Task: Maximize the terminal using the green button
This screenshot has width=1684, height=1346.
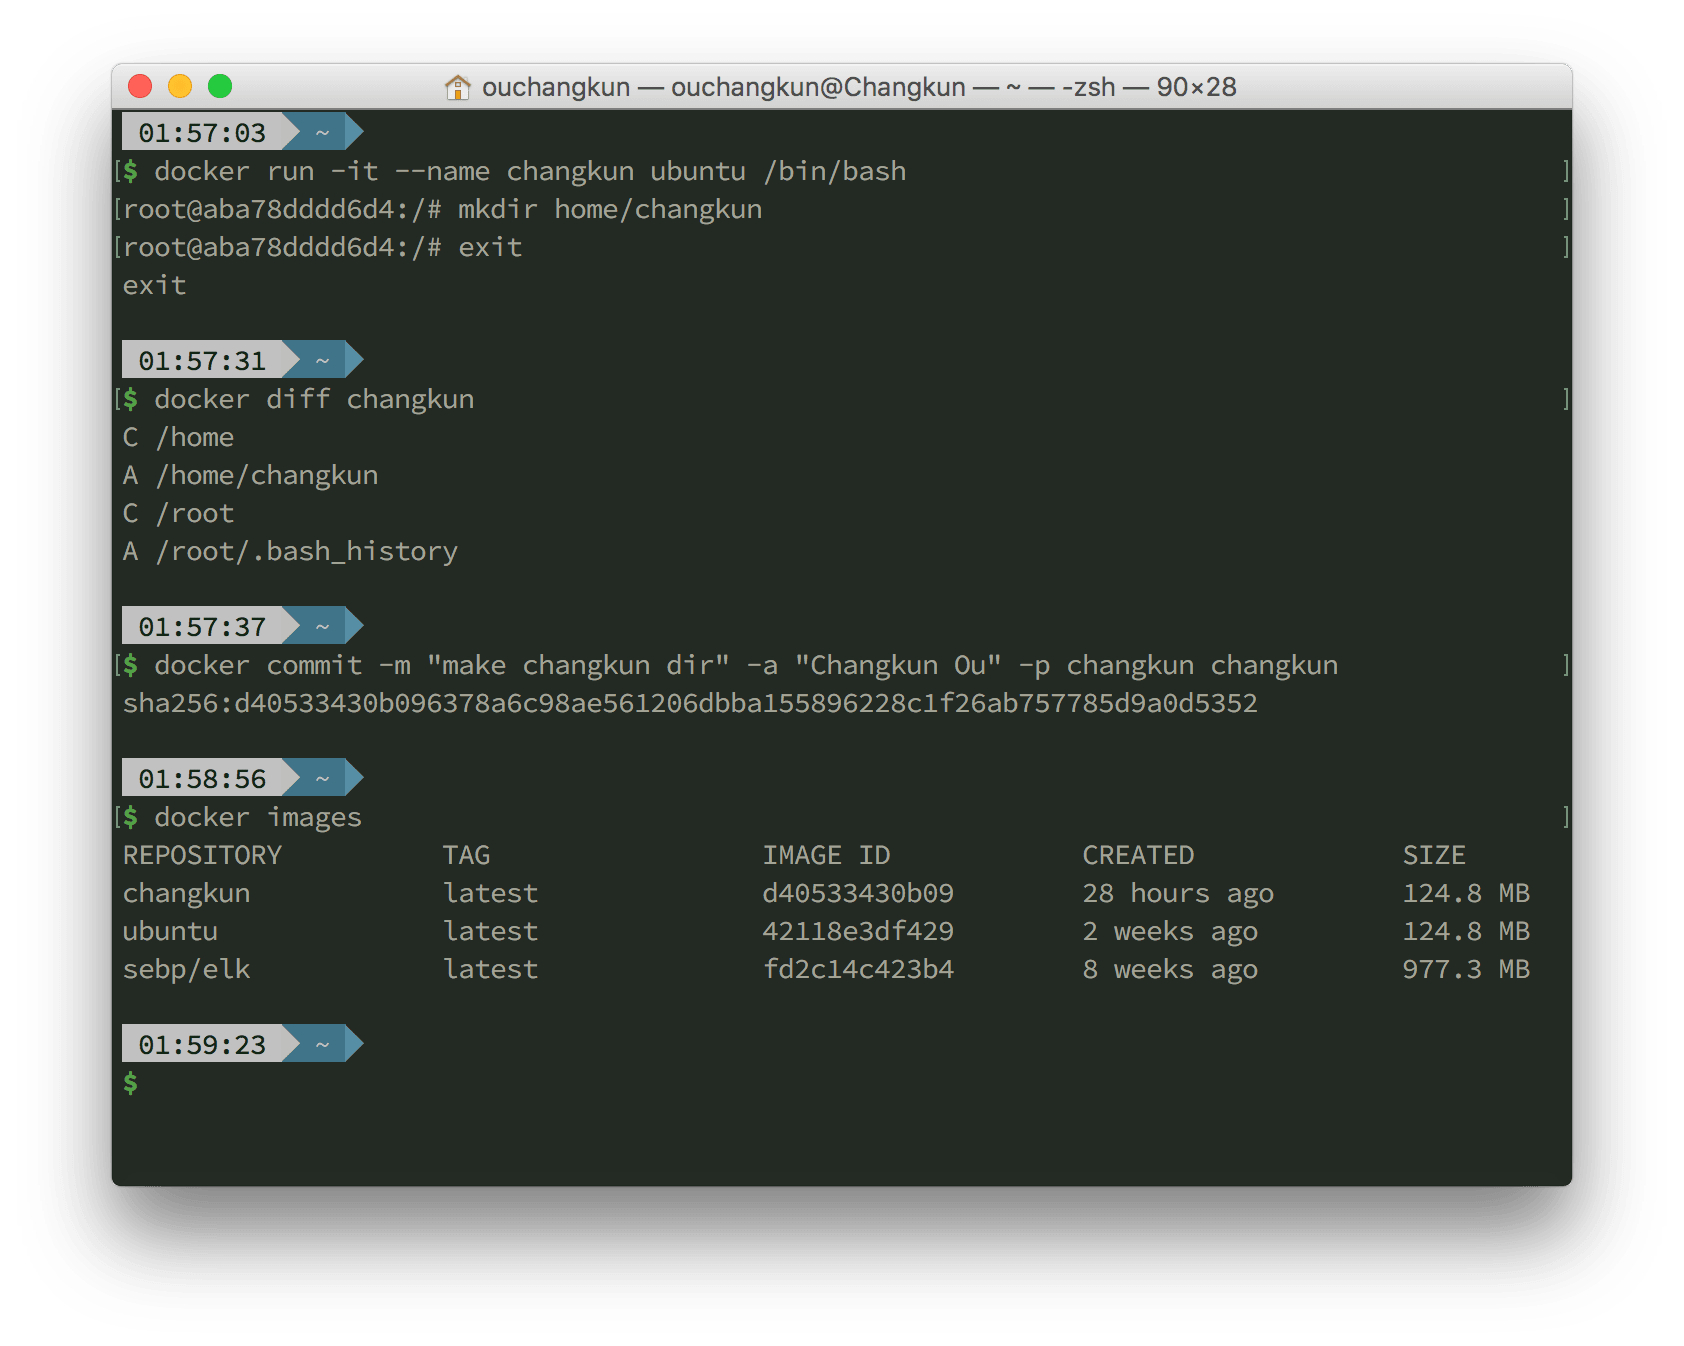Action: [x=220, y=87]
